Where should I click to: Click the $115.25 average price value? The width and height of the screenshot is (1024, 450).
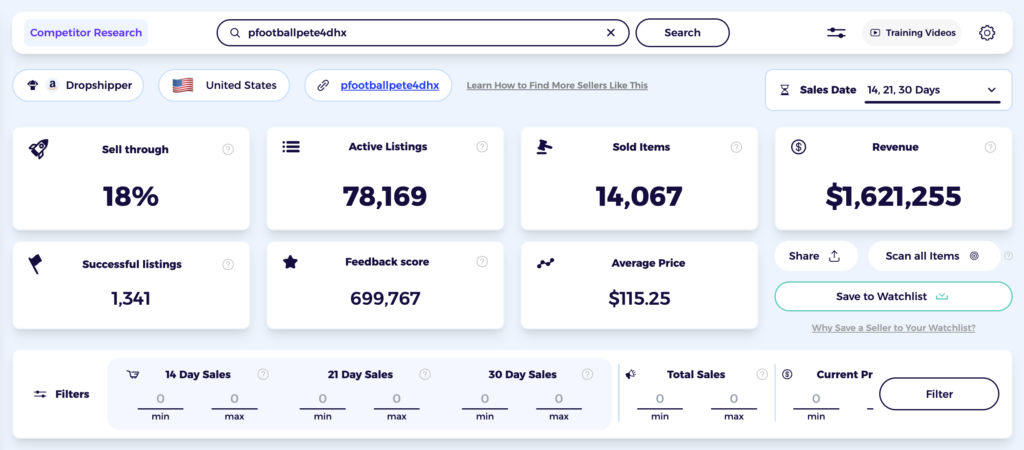pyautogui.click(x=639, y=298)
